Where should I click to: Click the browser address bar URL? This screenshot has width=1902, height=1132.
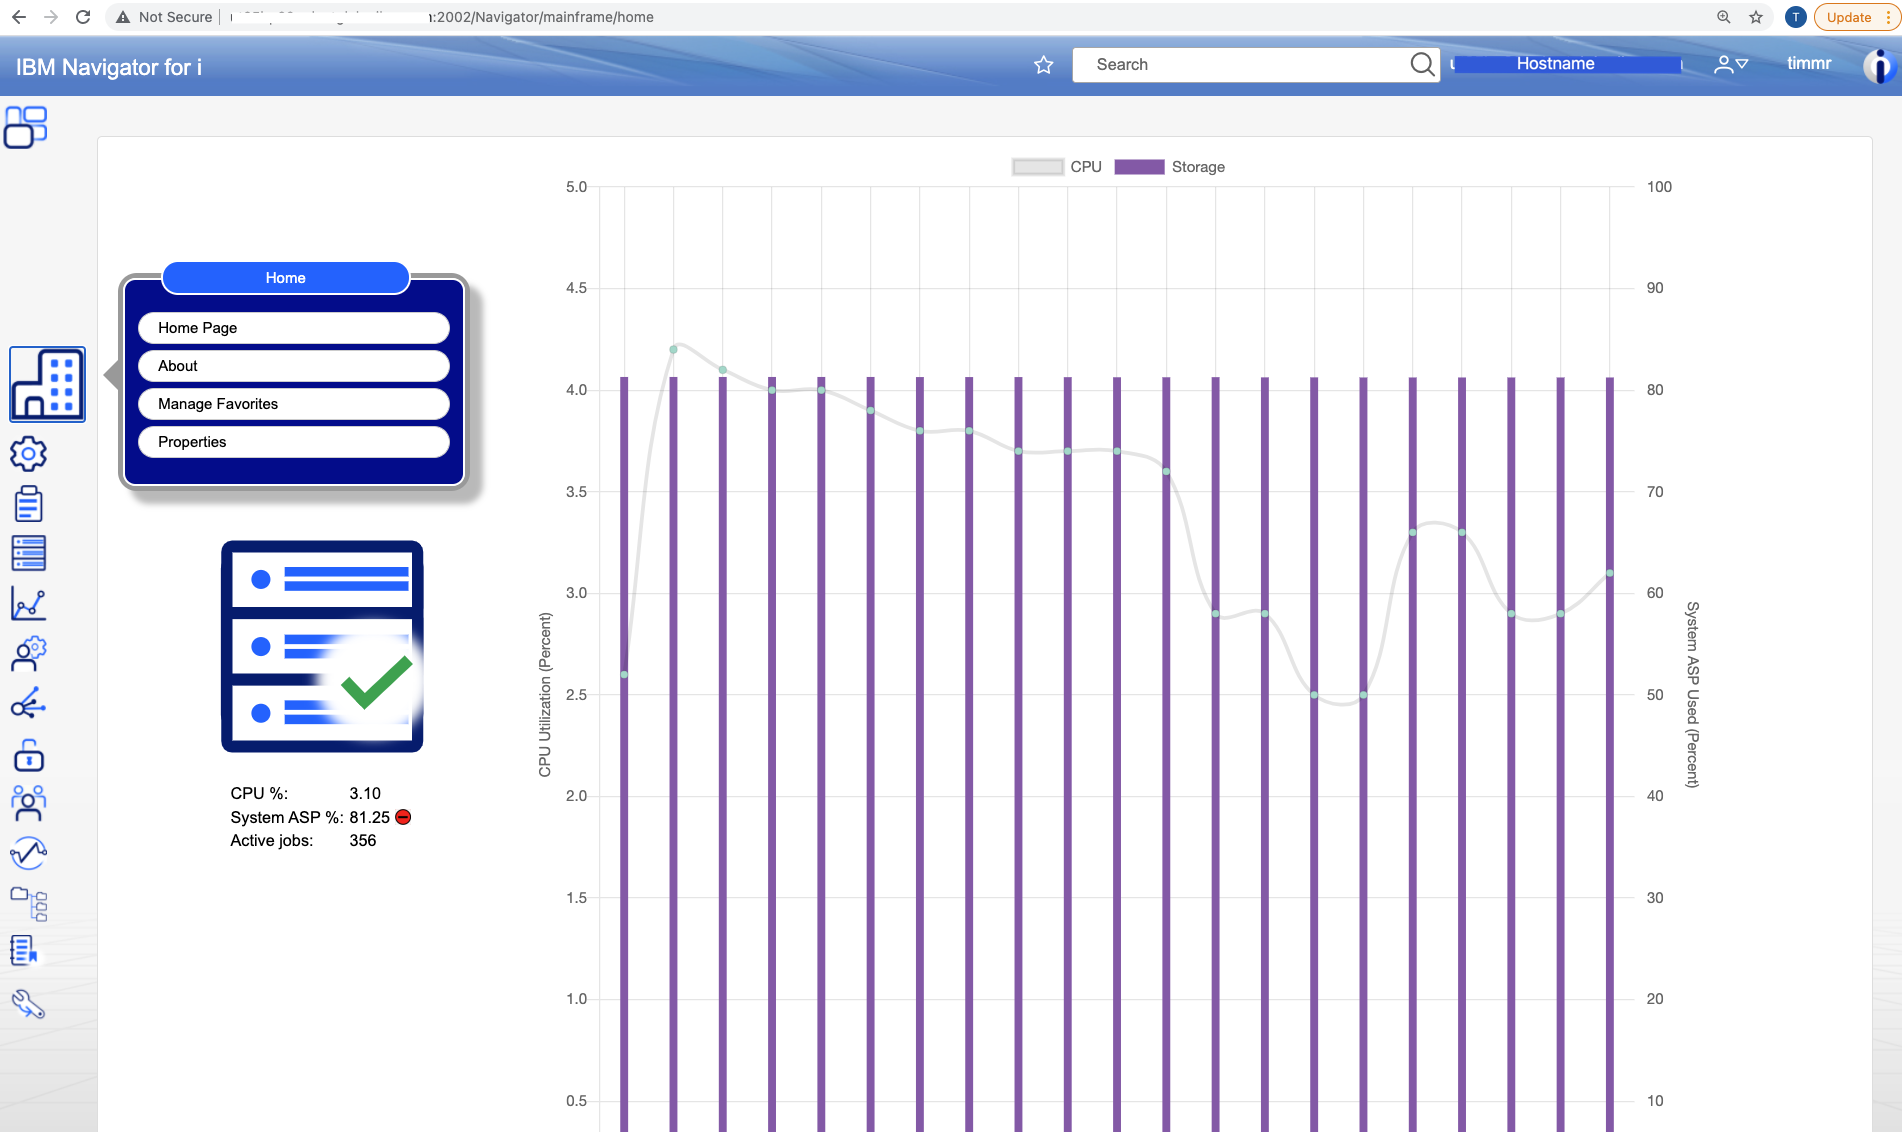tap(442, 17)
